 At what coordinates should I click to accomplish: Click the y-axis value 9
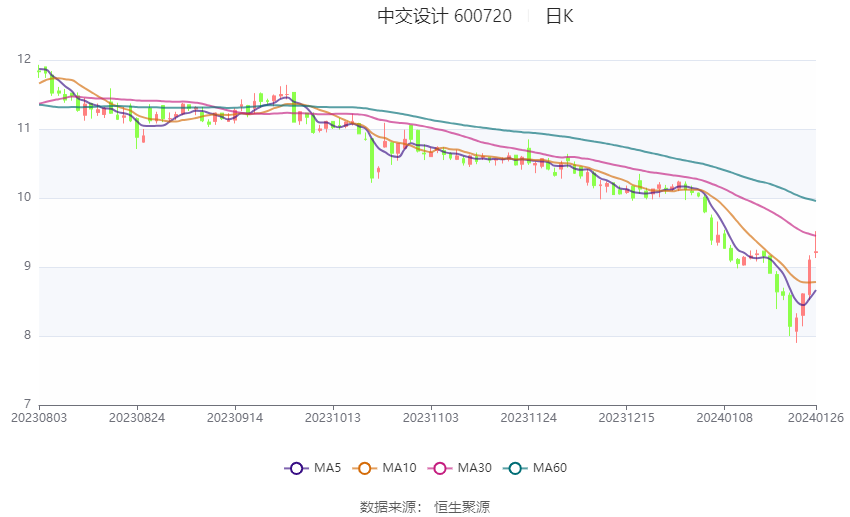pos(28,267)
